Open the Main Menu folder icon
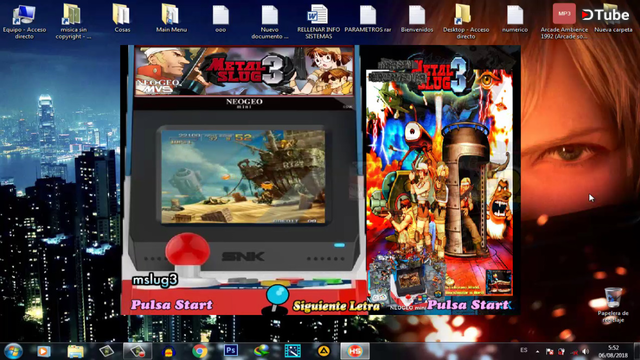The height and width of the screenshot is (360, 640). (171, 18)
